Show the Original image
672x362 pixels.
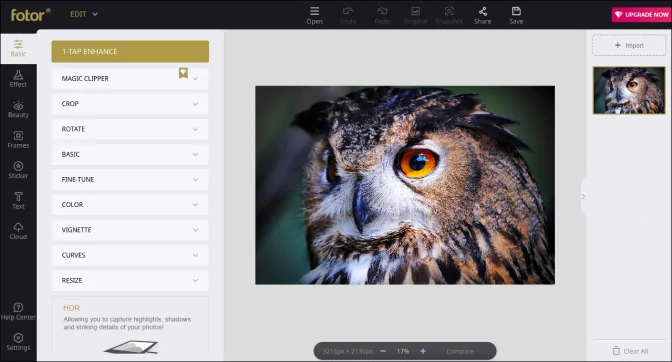[415, 15]
